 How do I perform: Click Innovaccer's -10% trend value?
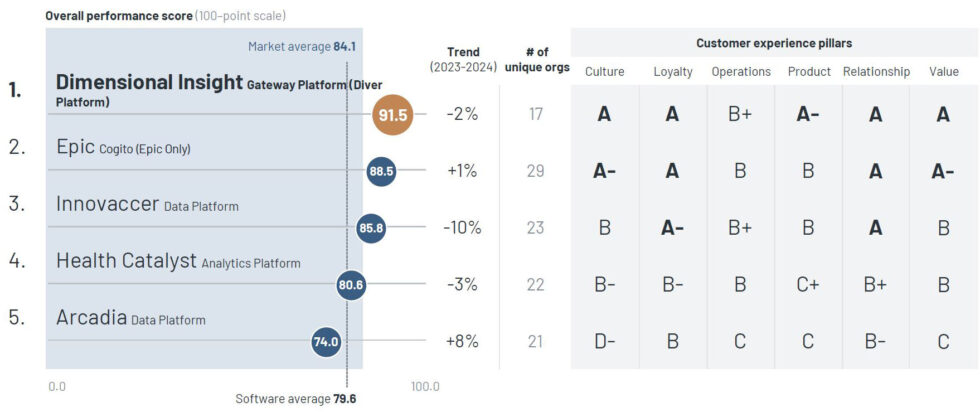pyautogui.click(x=461, y=228)
